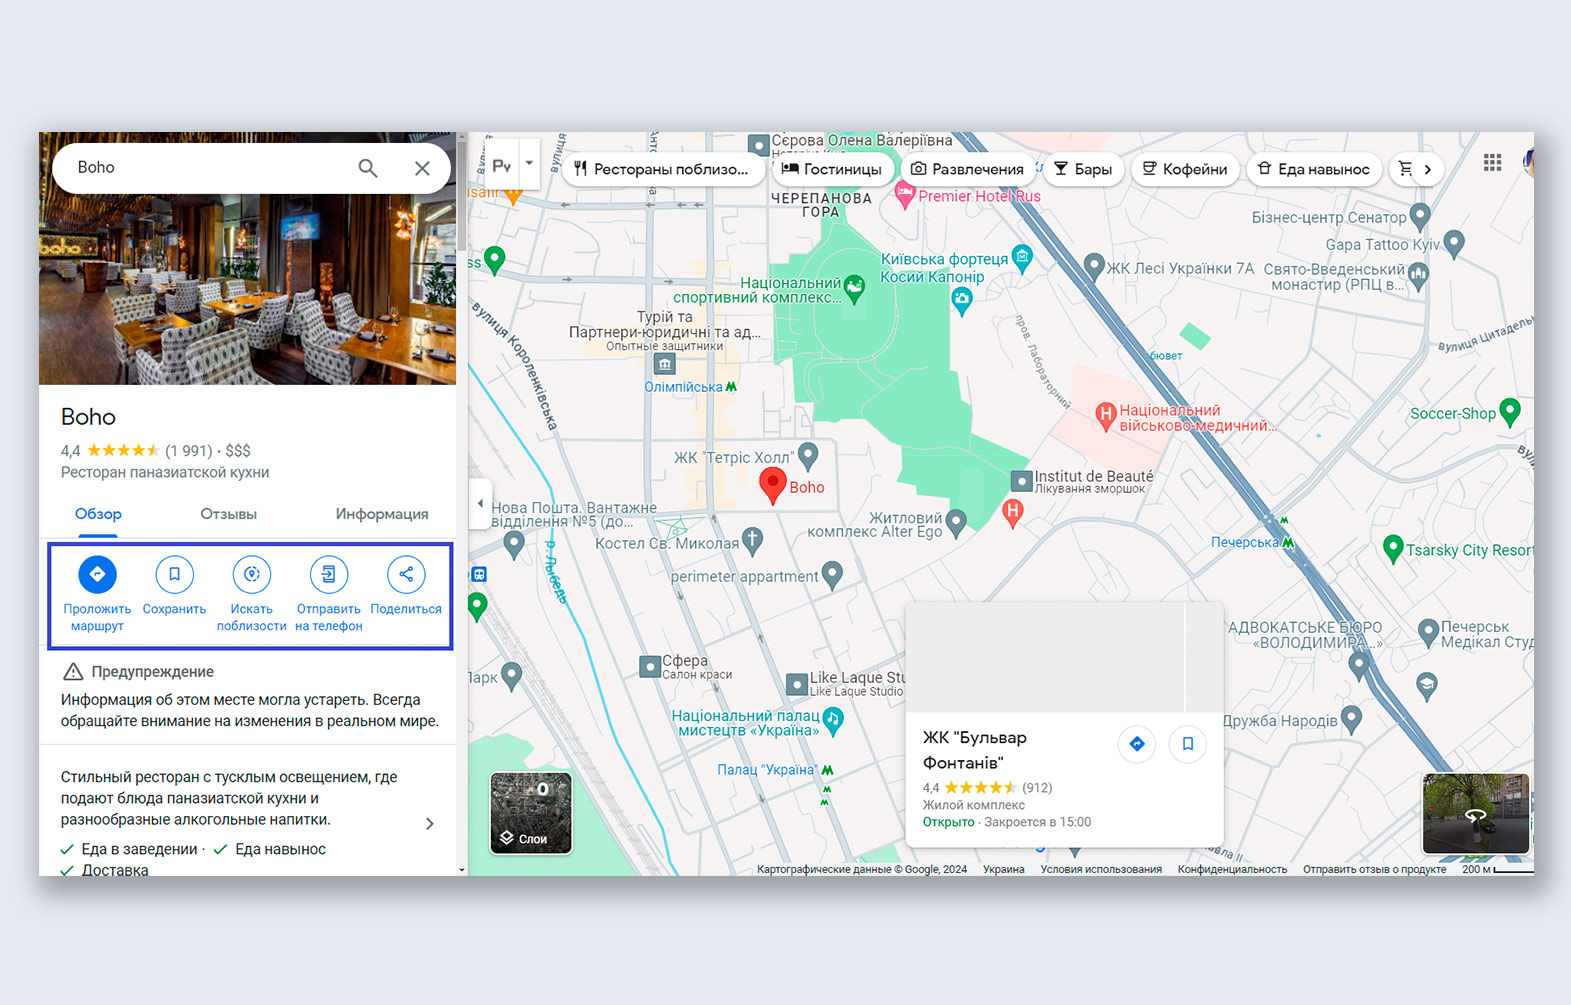The image size is (1571, 1005).
Task: Collapse the side panel arrow
Action: click(x=480, y=503)
